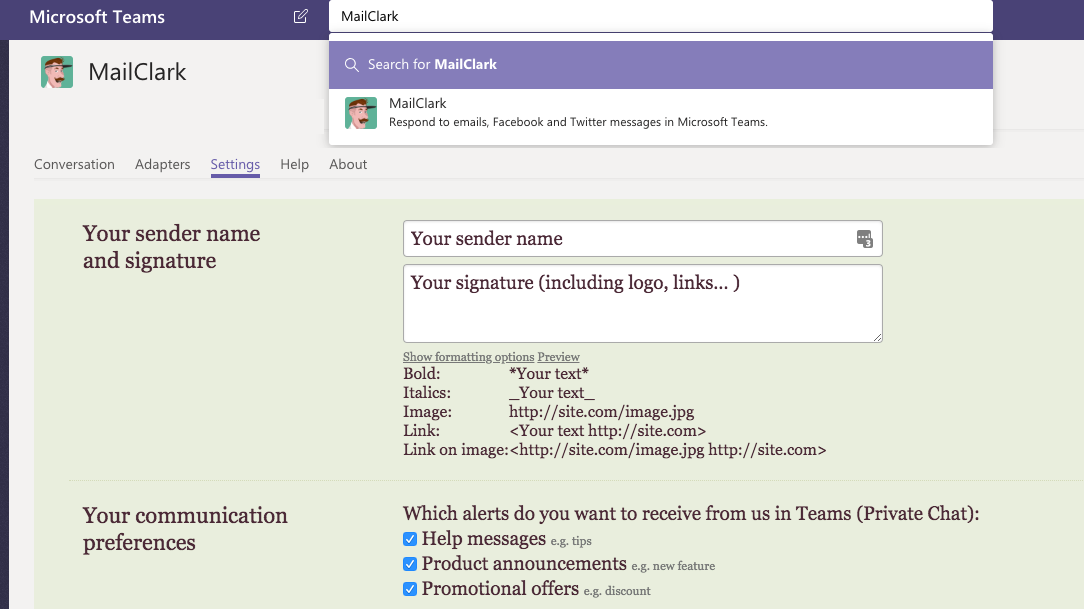Click the 'Your communication preferences' heading
This screenshot has height=609, width=1084.
185,529
